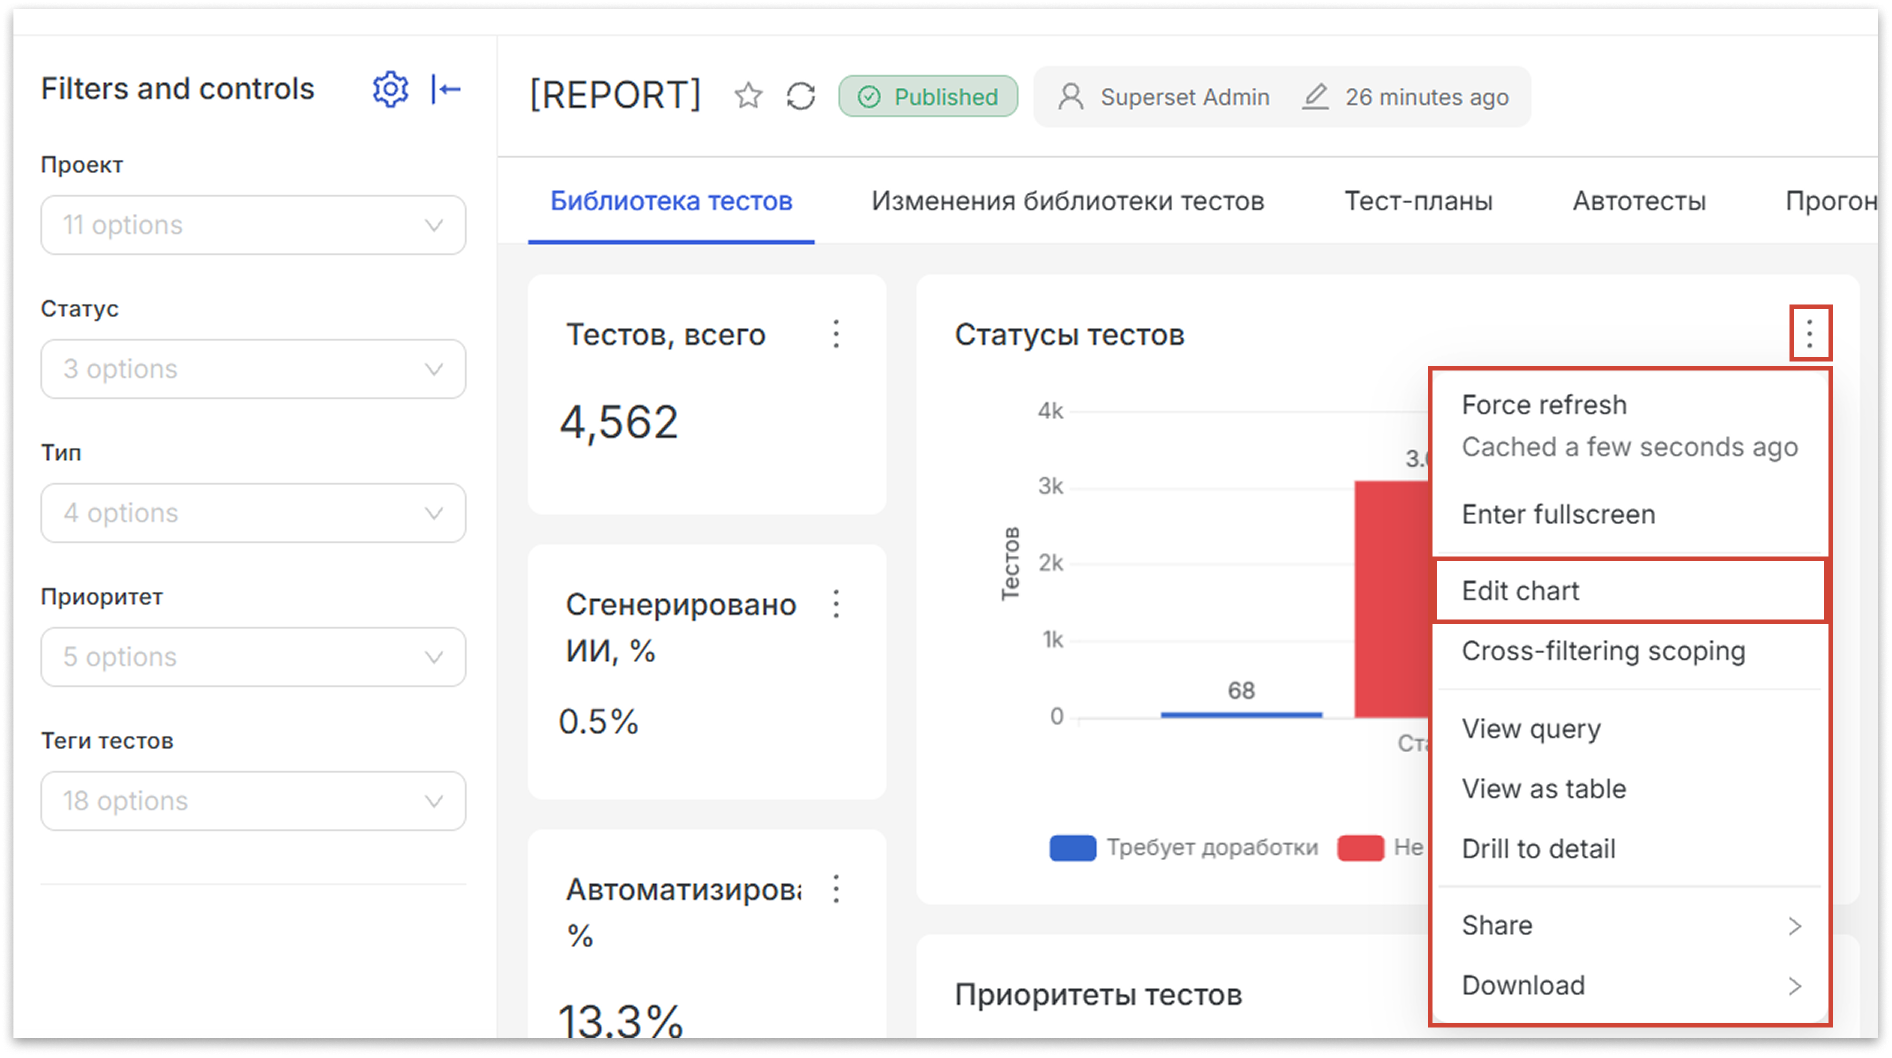The height and width of the screenshot is (1058, 1892).
Task: Open the Тест-планы tab
Action: coord(1418,201)
